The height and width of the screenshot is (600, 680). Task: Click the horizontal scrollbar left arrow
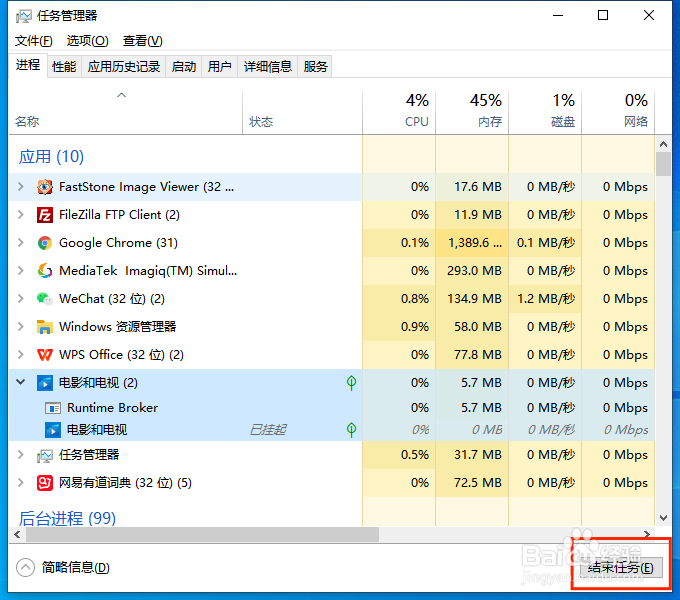[17, 535]
